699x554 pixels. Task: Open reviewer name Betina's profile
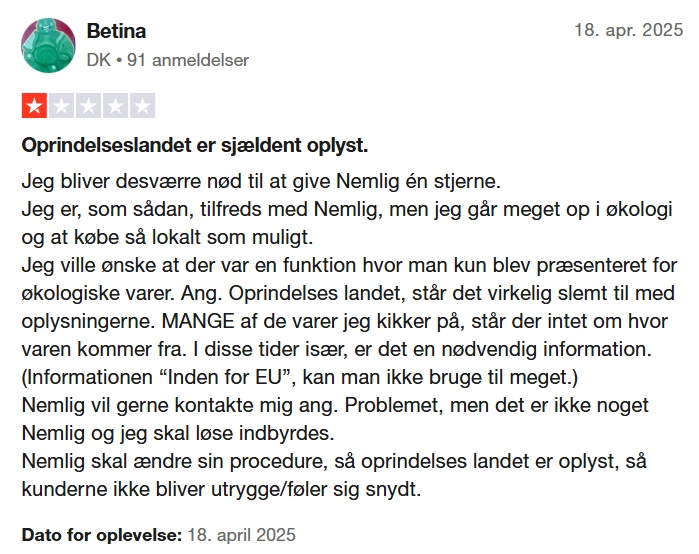pos(116,31)
